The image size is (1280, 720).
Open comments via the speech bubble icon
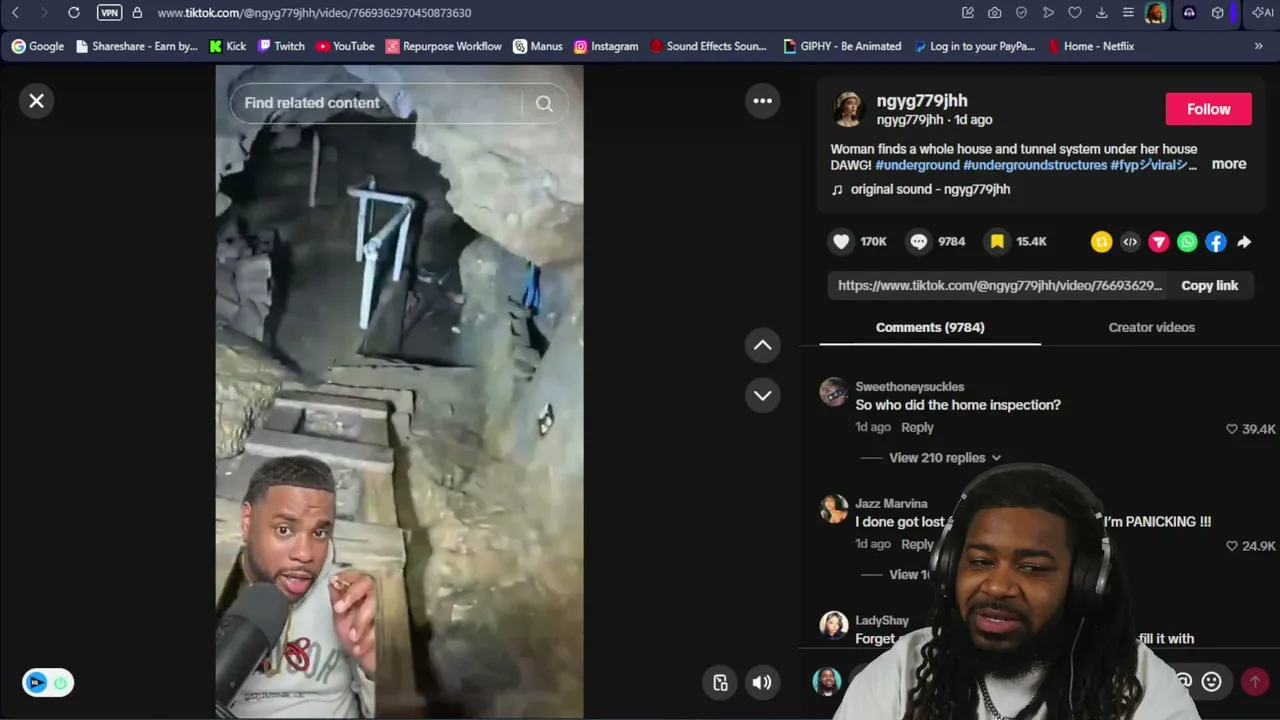click(x=918, y=241)
